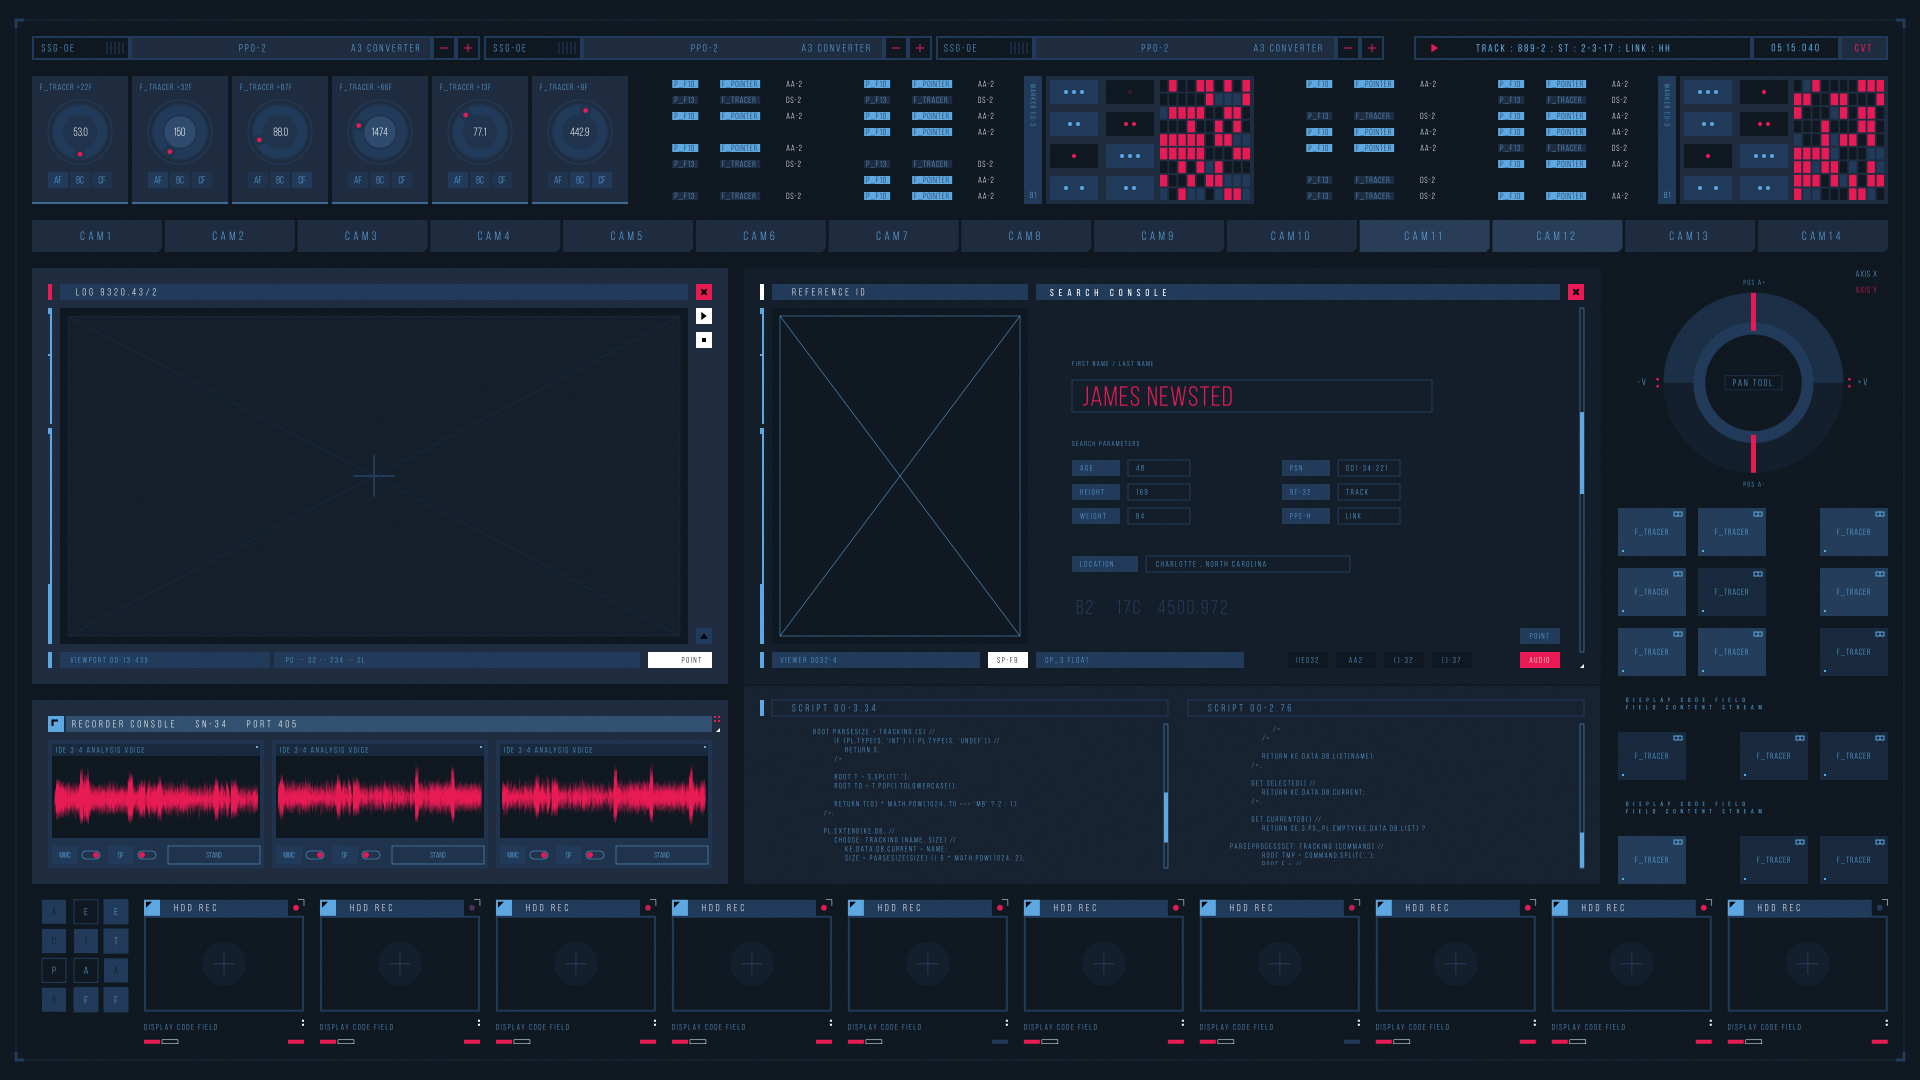Click the red AUDIO button
The image size is (1920, 1080).
[1539, 660]
